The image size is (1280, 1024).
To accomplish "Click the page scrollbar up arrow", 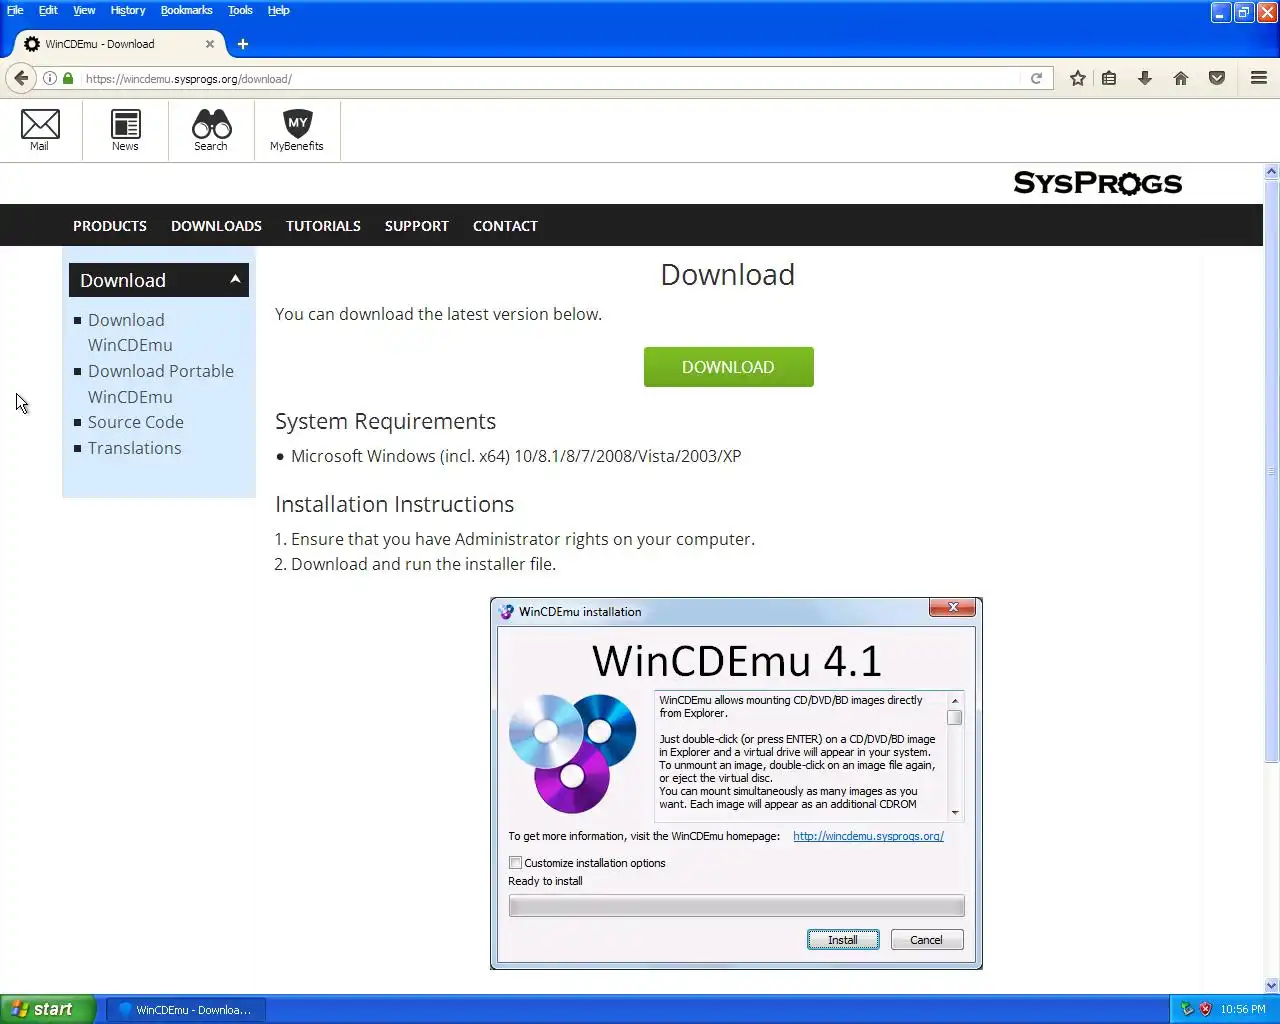I will (x=1271, y=171).
